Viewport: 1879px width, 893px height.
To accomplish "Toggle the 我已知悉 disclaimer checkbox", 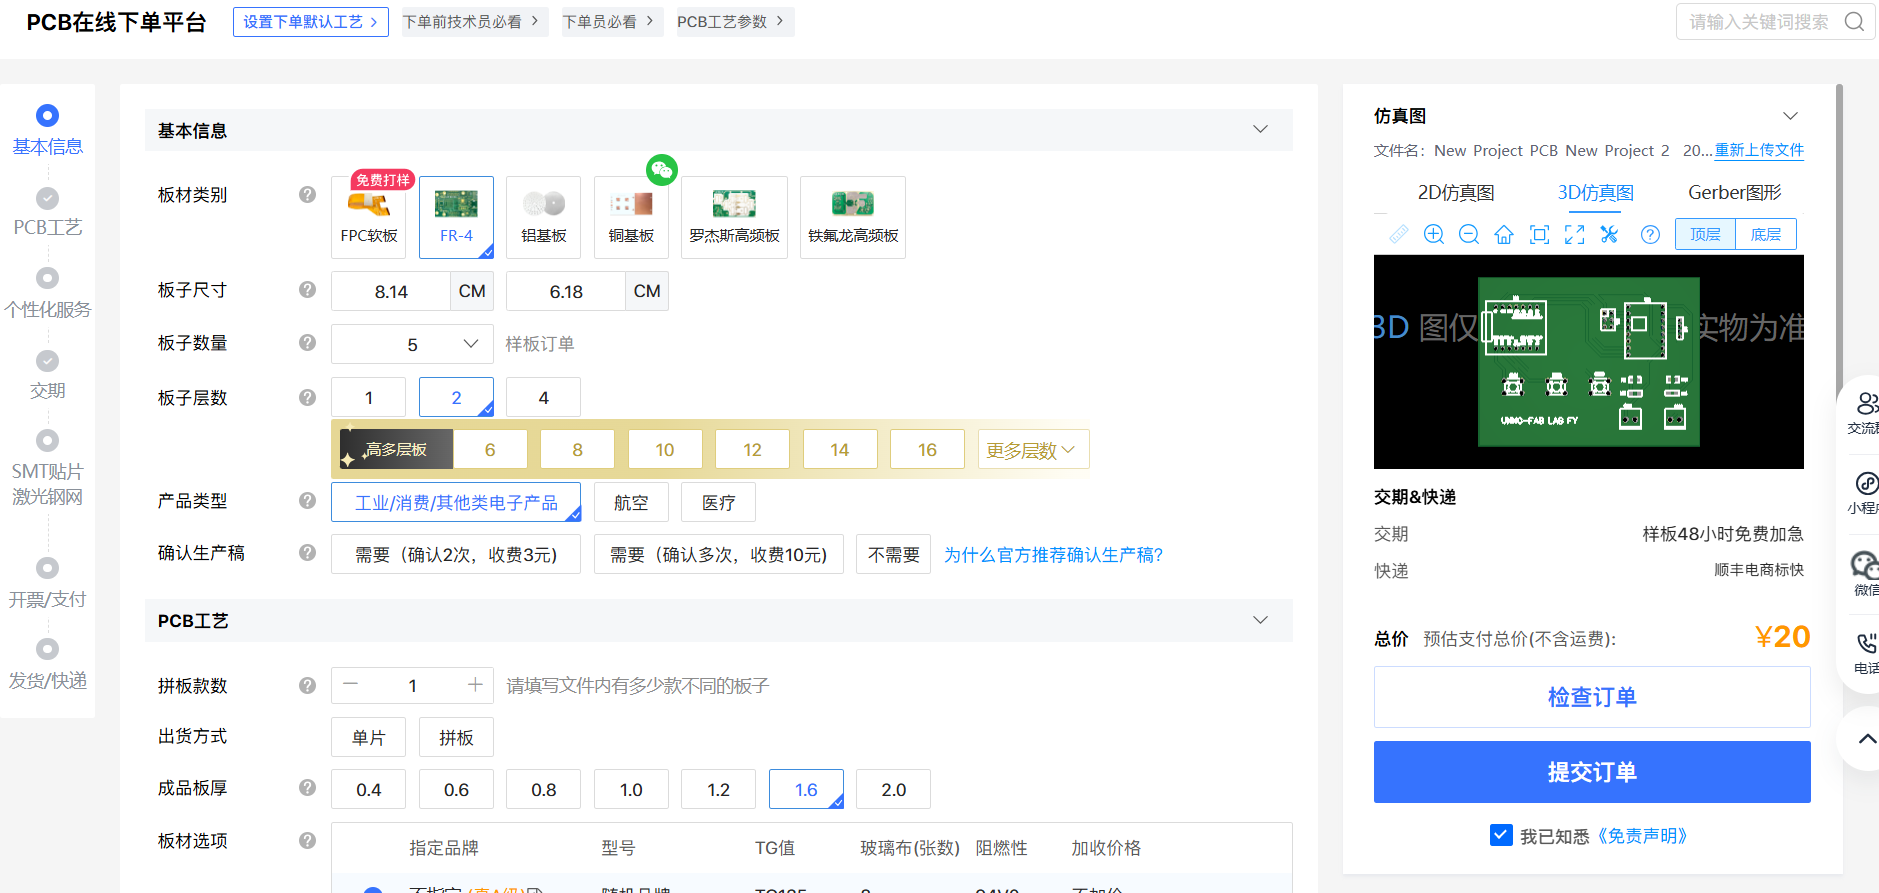I will pyautogui.click(x=1501, y=835).
